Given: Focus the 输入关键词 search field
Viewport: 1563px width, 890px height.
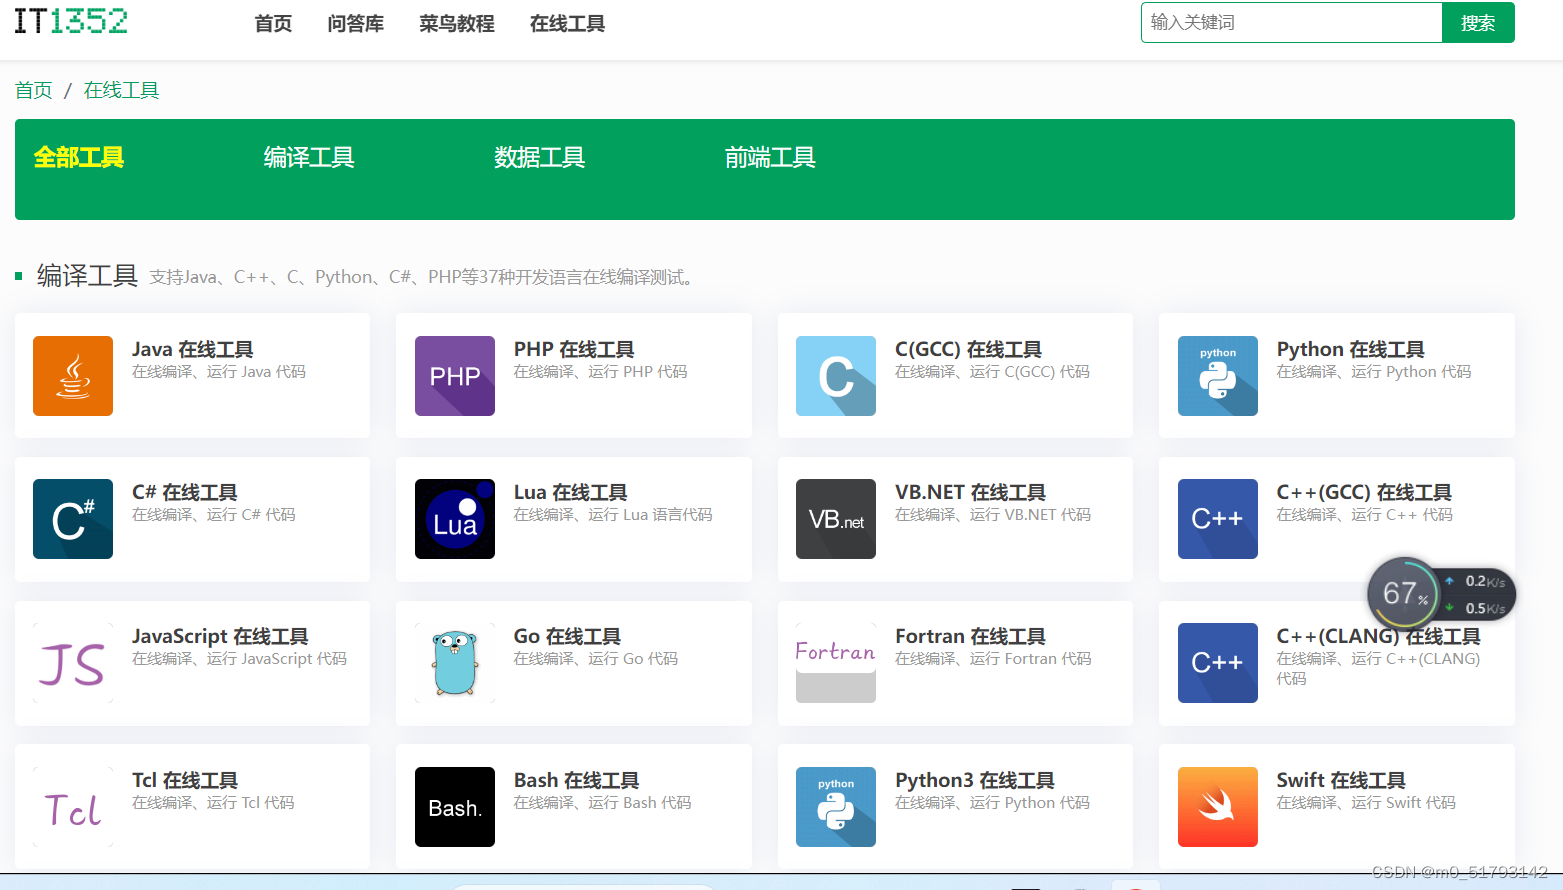Looking at the screenshot, I should click(1291, 23).
